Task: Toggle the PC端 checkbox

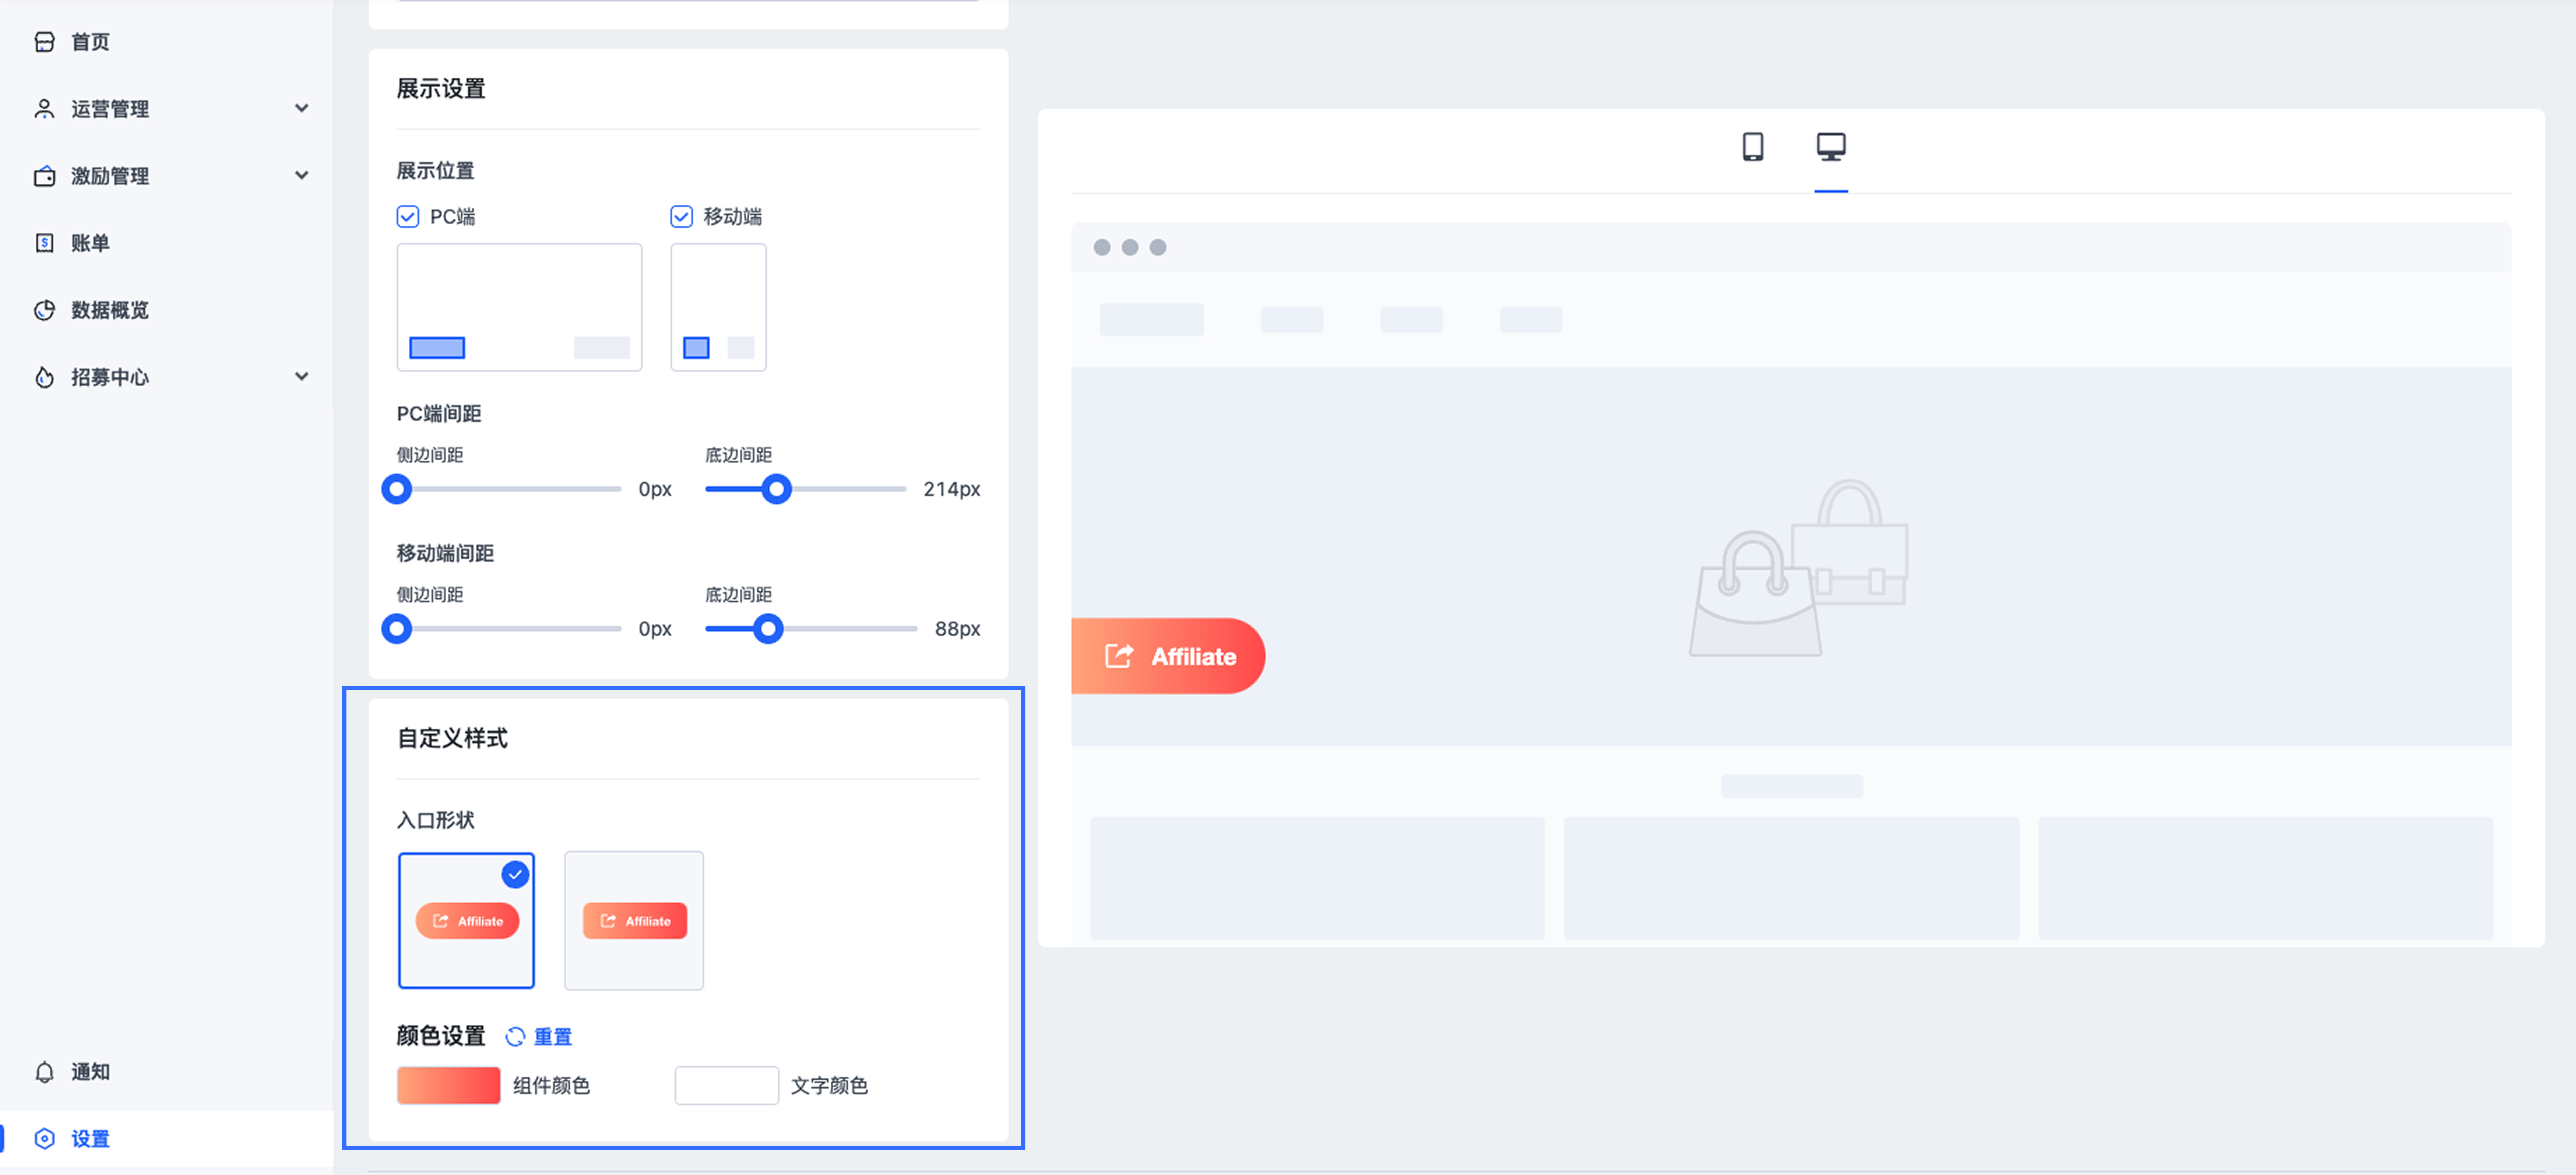Action: [x=408, y=217]
